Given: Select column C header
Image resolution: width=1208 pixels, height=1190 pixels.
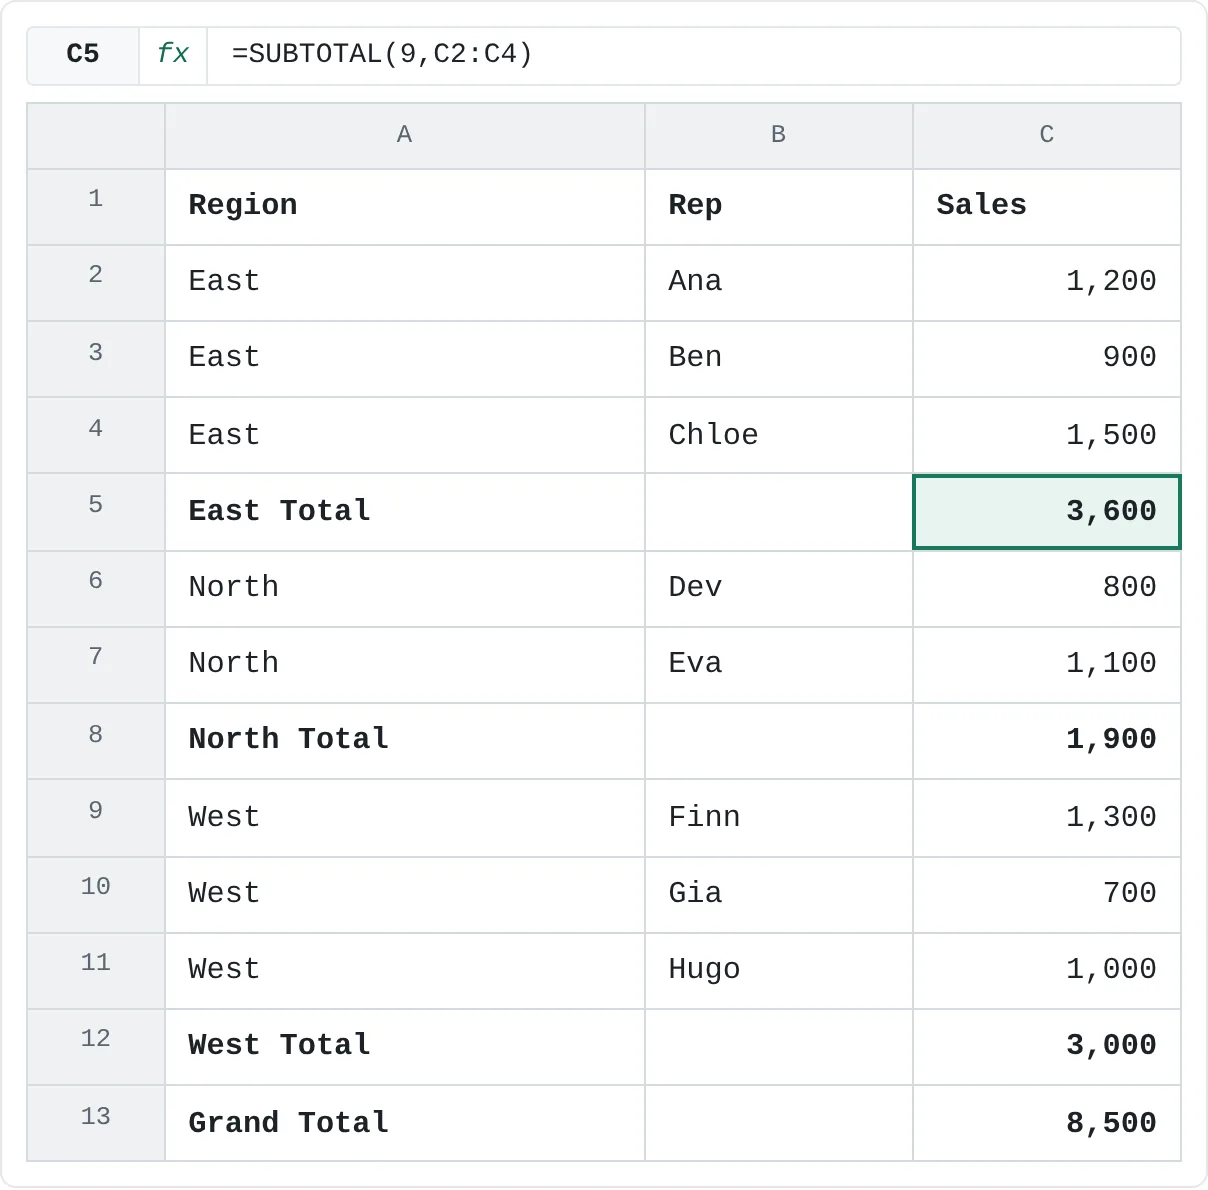Looking at the screenshot, I should tap(1047, 136).
